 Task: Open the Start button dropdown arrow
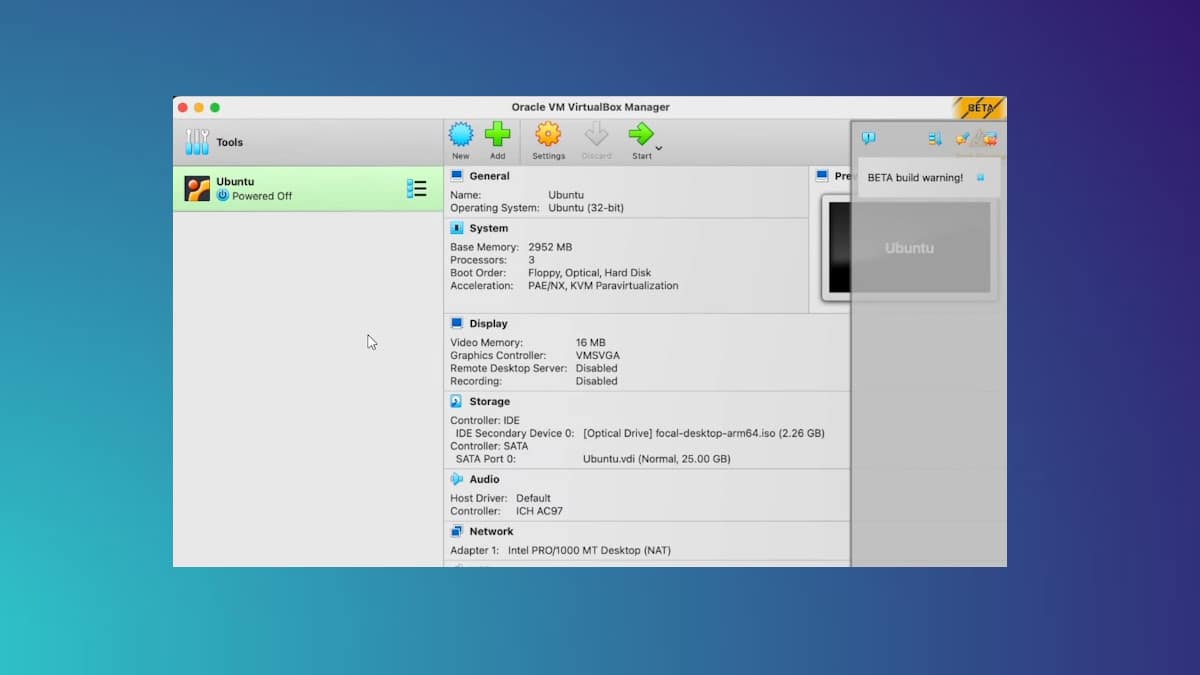[659, 148]
